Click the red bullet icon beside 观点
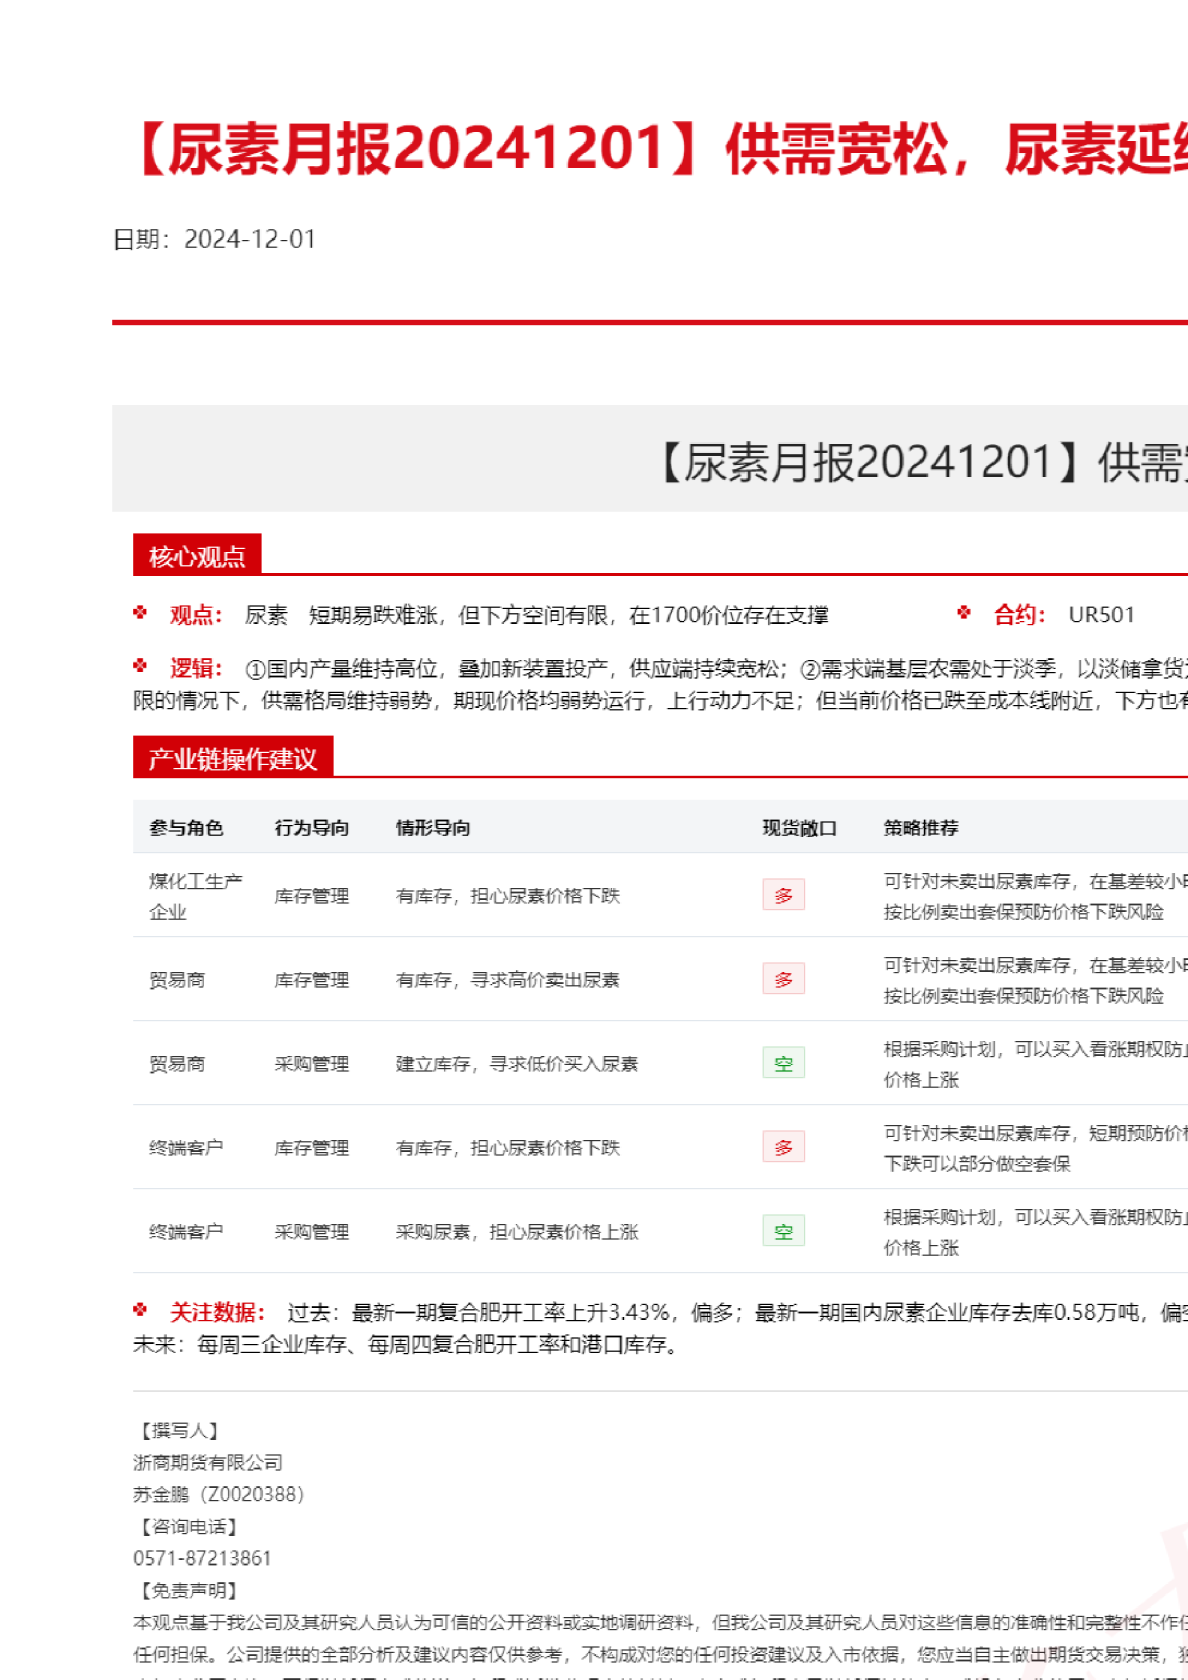This screenshot has width=1188, height=1680. [x=141, y=613]
